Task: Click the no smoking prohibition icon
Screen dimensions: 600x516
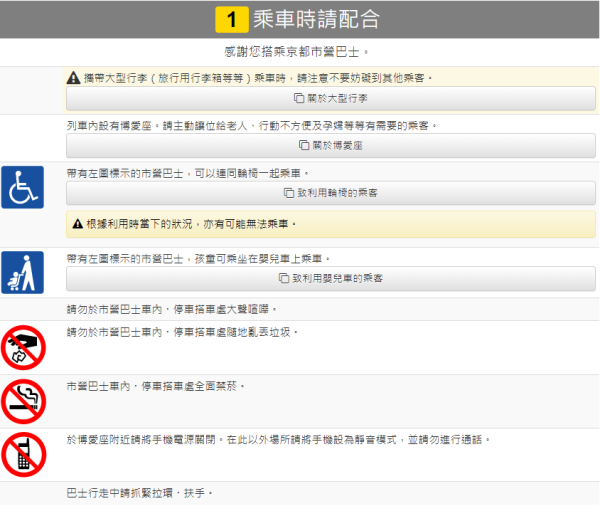Action: (22, 400)
